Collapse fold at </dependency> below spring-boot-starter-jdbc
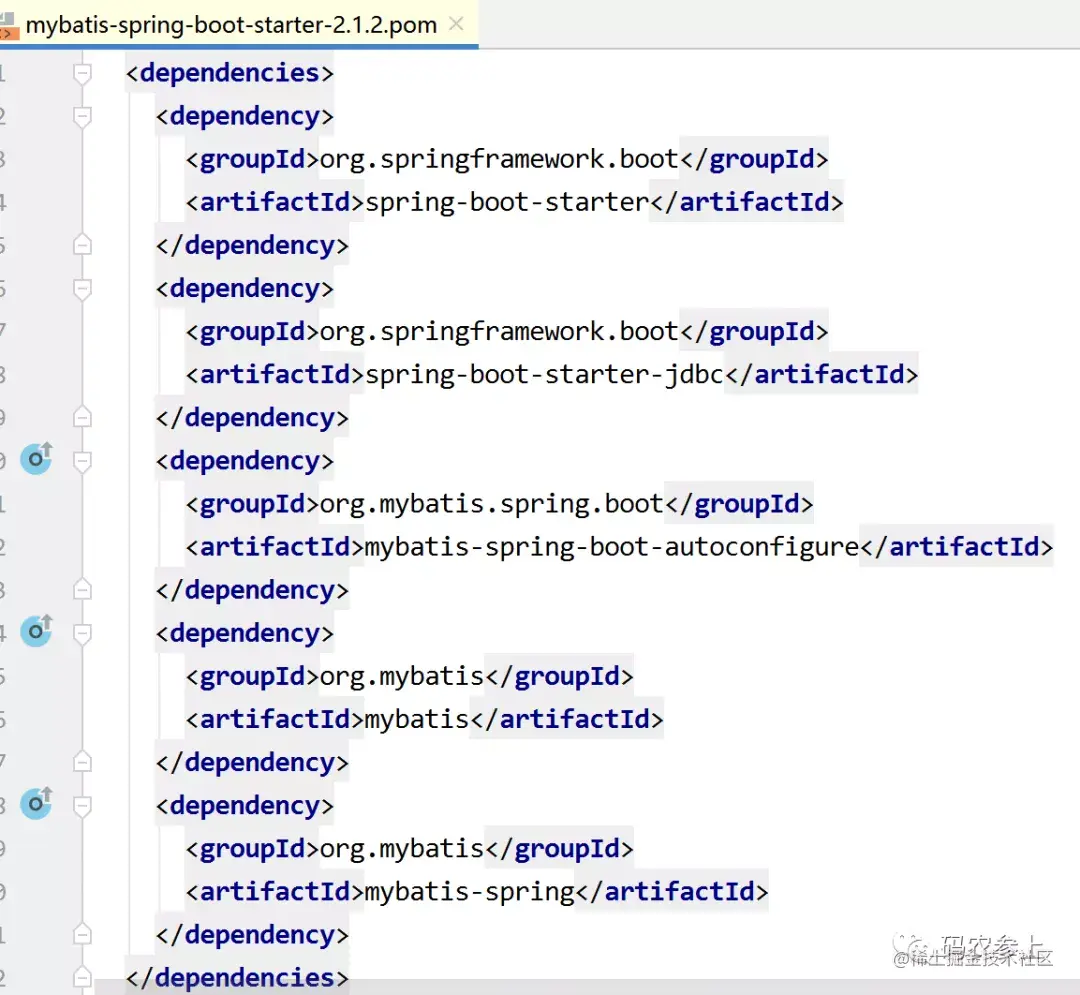The image size is (1080, 995). coord(82,417)
